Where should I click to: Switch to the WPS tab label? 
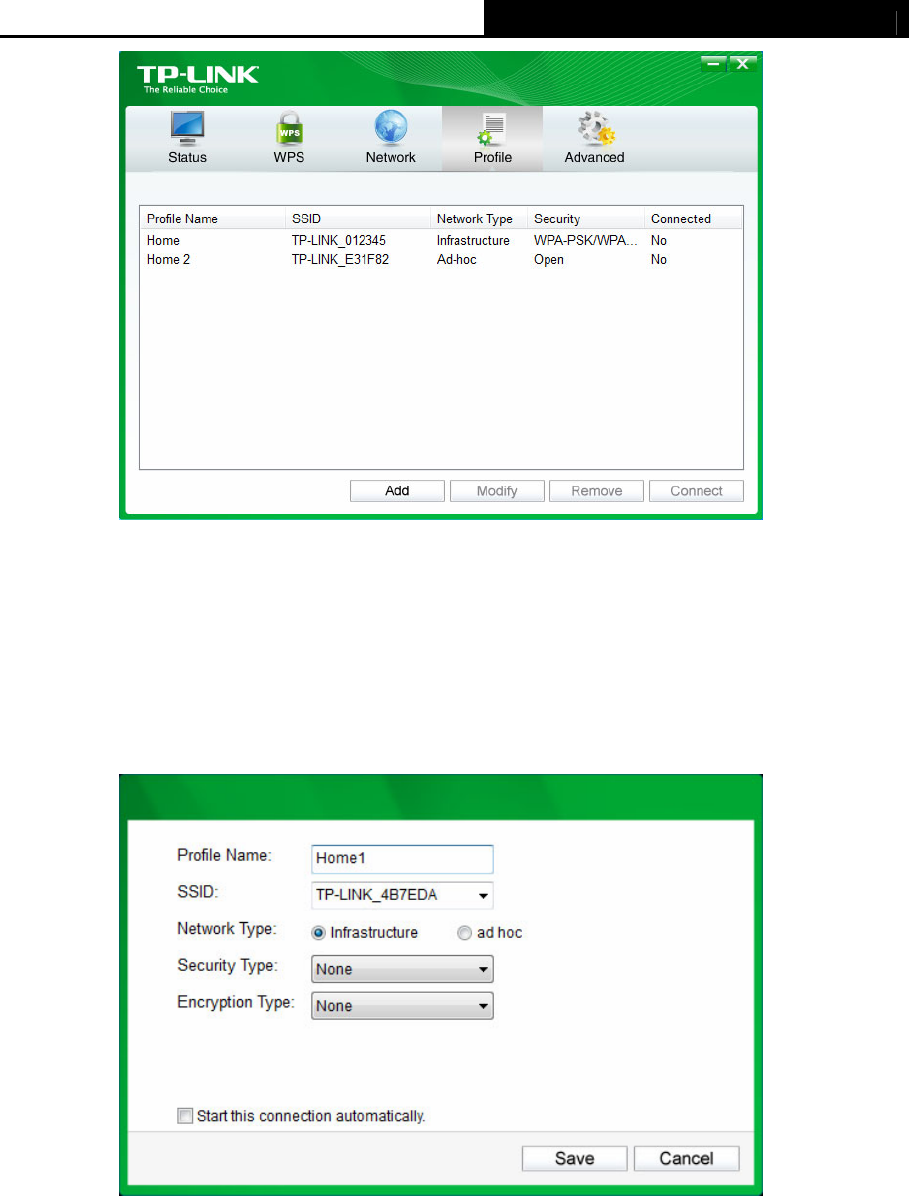coord(289,157)
